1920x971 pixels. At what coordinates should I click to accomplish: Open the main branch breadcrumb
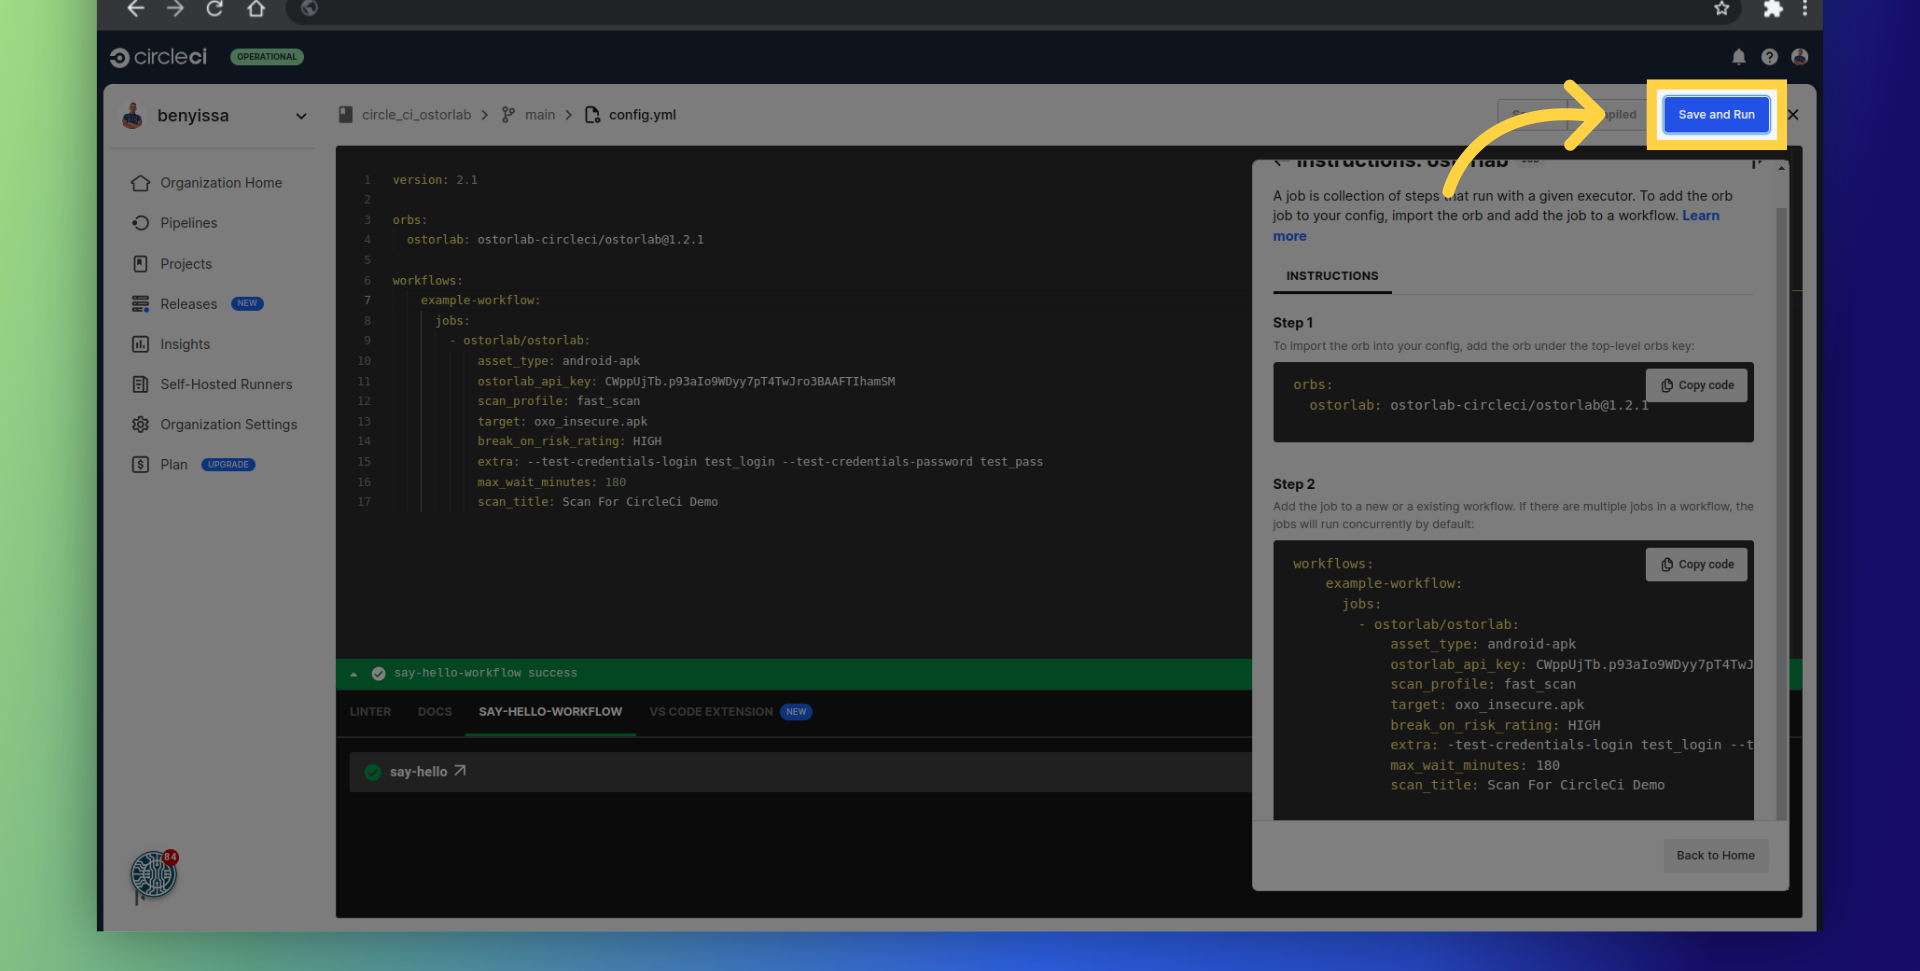539,115
